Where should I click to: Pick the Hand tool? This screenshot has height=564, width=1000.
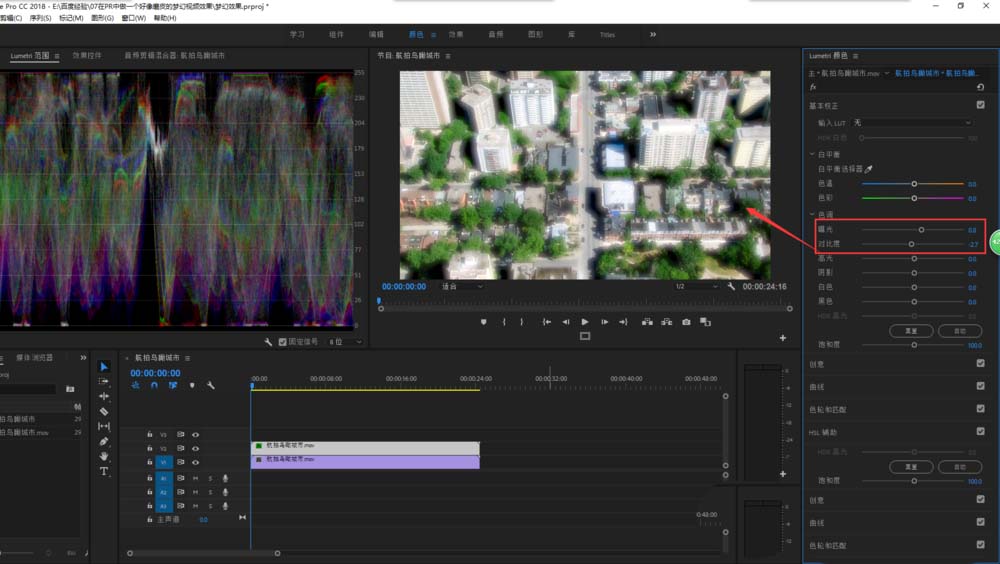click(104, 456)
